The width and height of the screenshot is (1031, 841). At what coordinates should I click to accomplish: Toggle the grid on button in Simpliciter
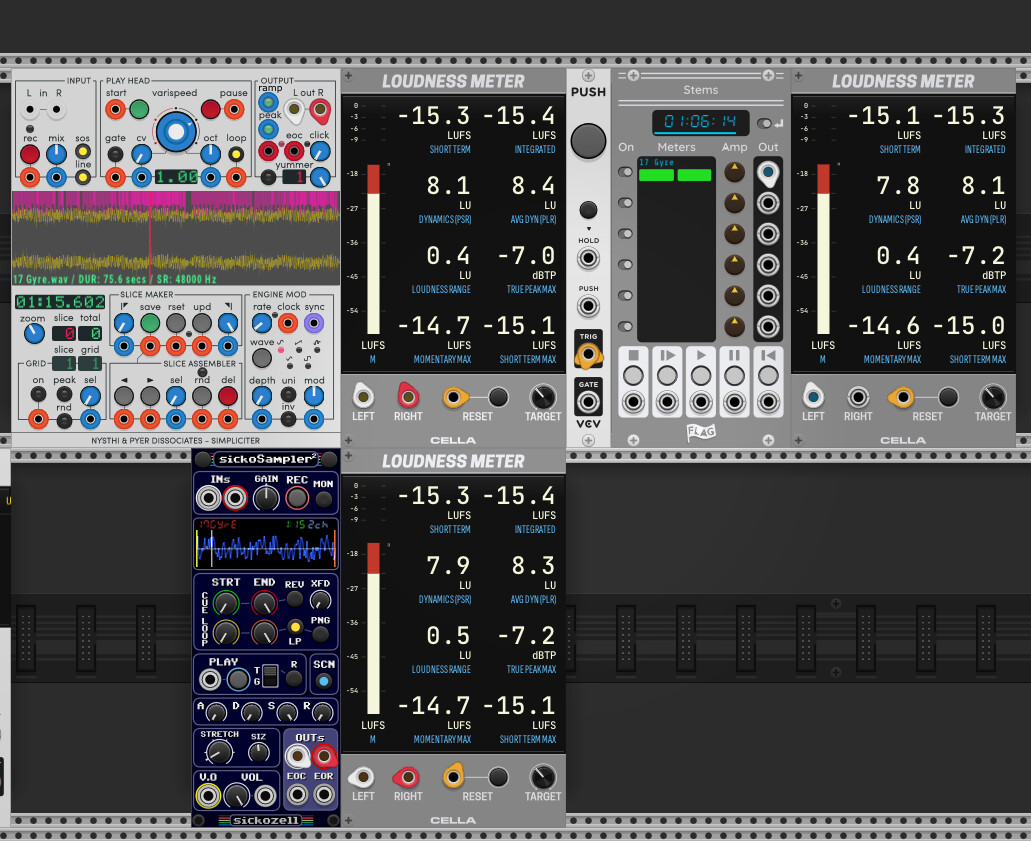click(x=39, y=394)
